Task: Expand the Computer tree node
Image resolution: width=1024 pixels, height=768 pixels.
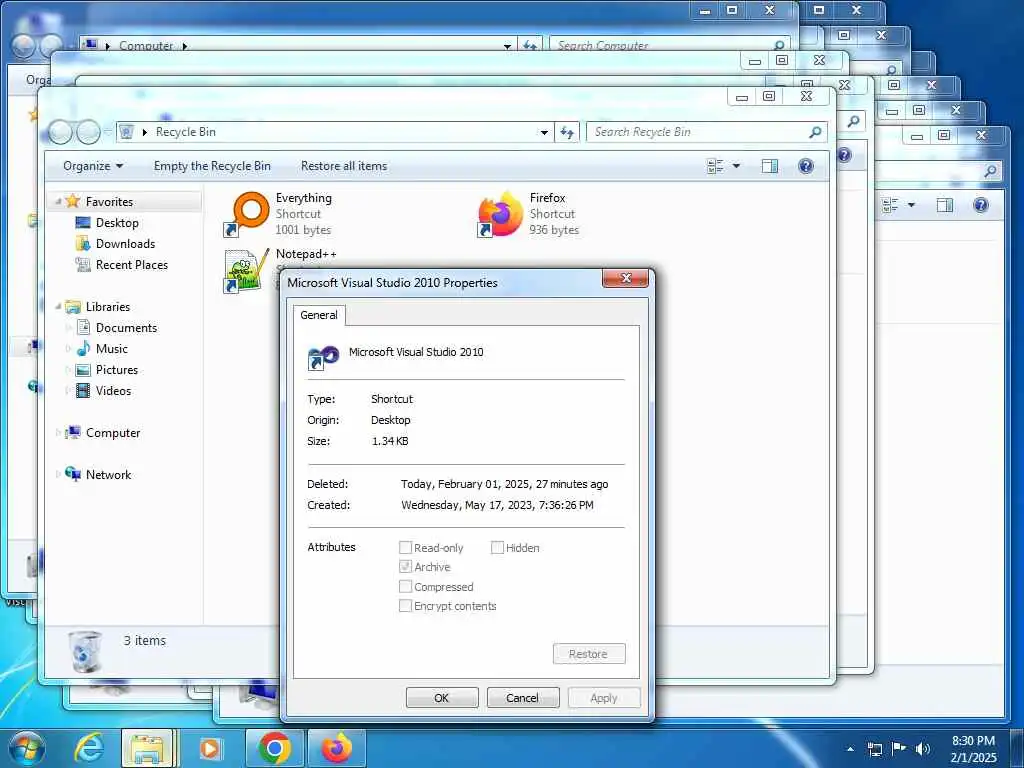Action: tap(58, 432)
